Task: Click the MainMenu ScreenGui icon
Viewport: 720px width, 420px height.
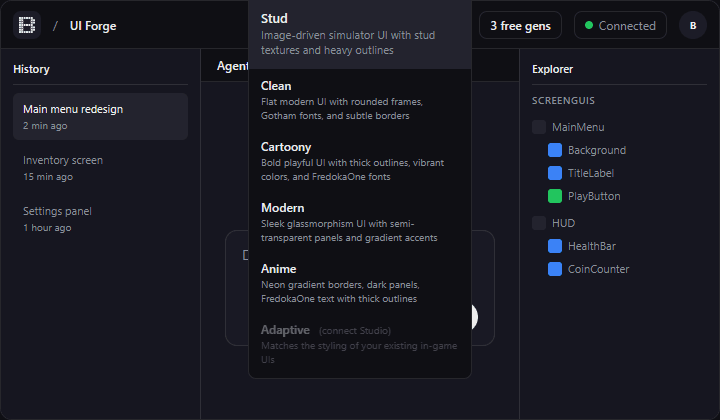Action: pyautogui.click(x=539, y=127)
